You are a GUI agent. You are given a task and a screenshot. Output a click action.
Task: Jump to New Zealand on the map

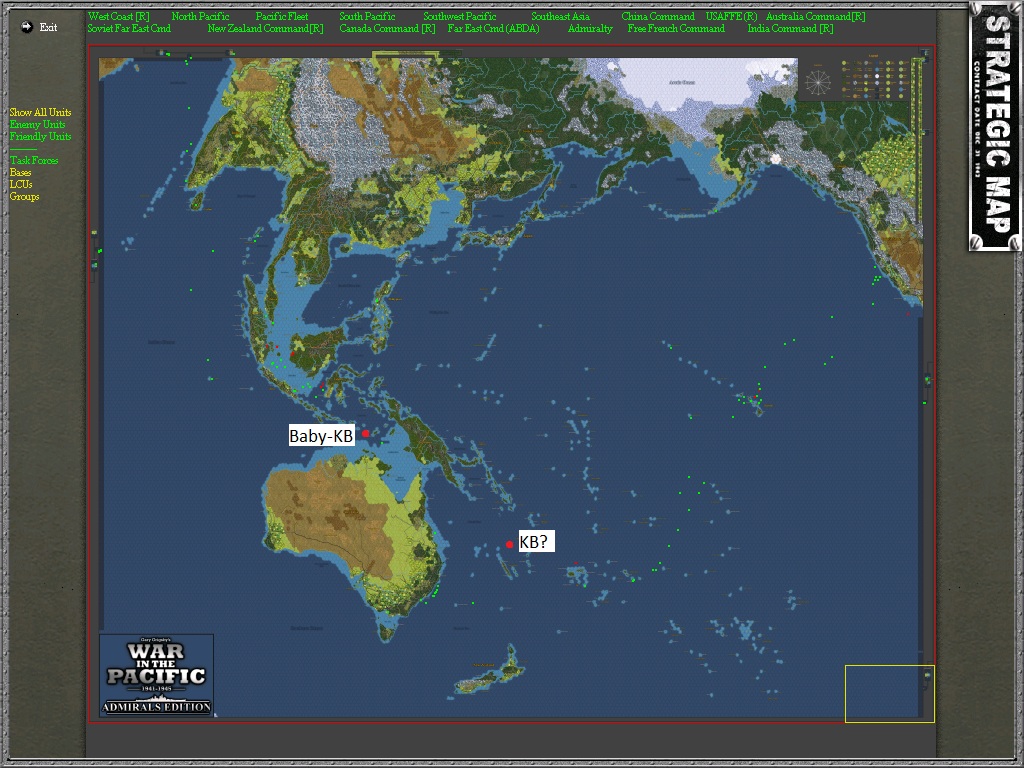coord(490,673)
